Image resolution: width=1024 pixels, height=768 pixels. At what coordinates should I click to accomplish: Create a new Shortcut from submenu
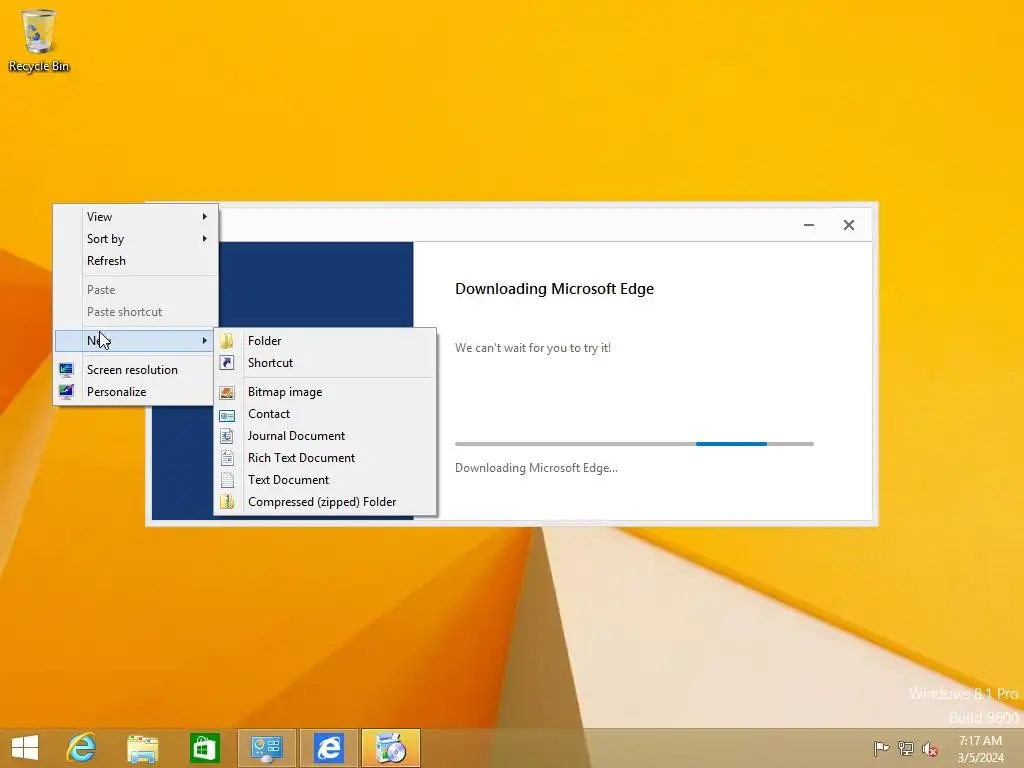[x=325, y=362]
